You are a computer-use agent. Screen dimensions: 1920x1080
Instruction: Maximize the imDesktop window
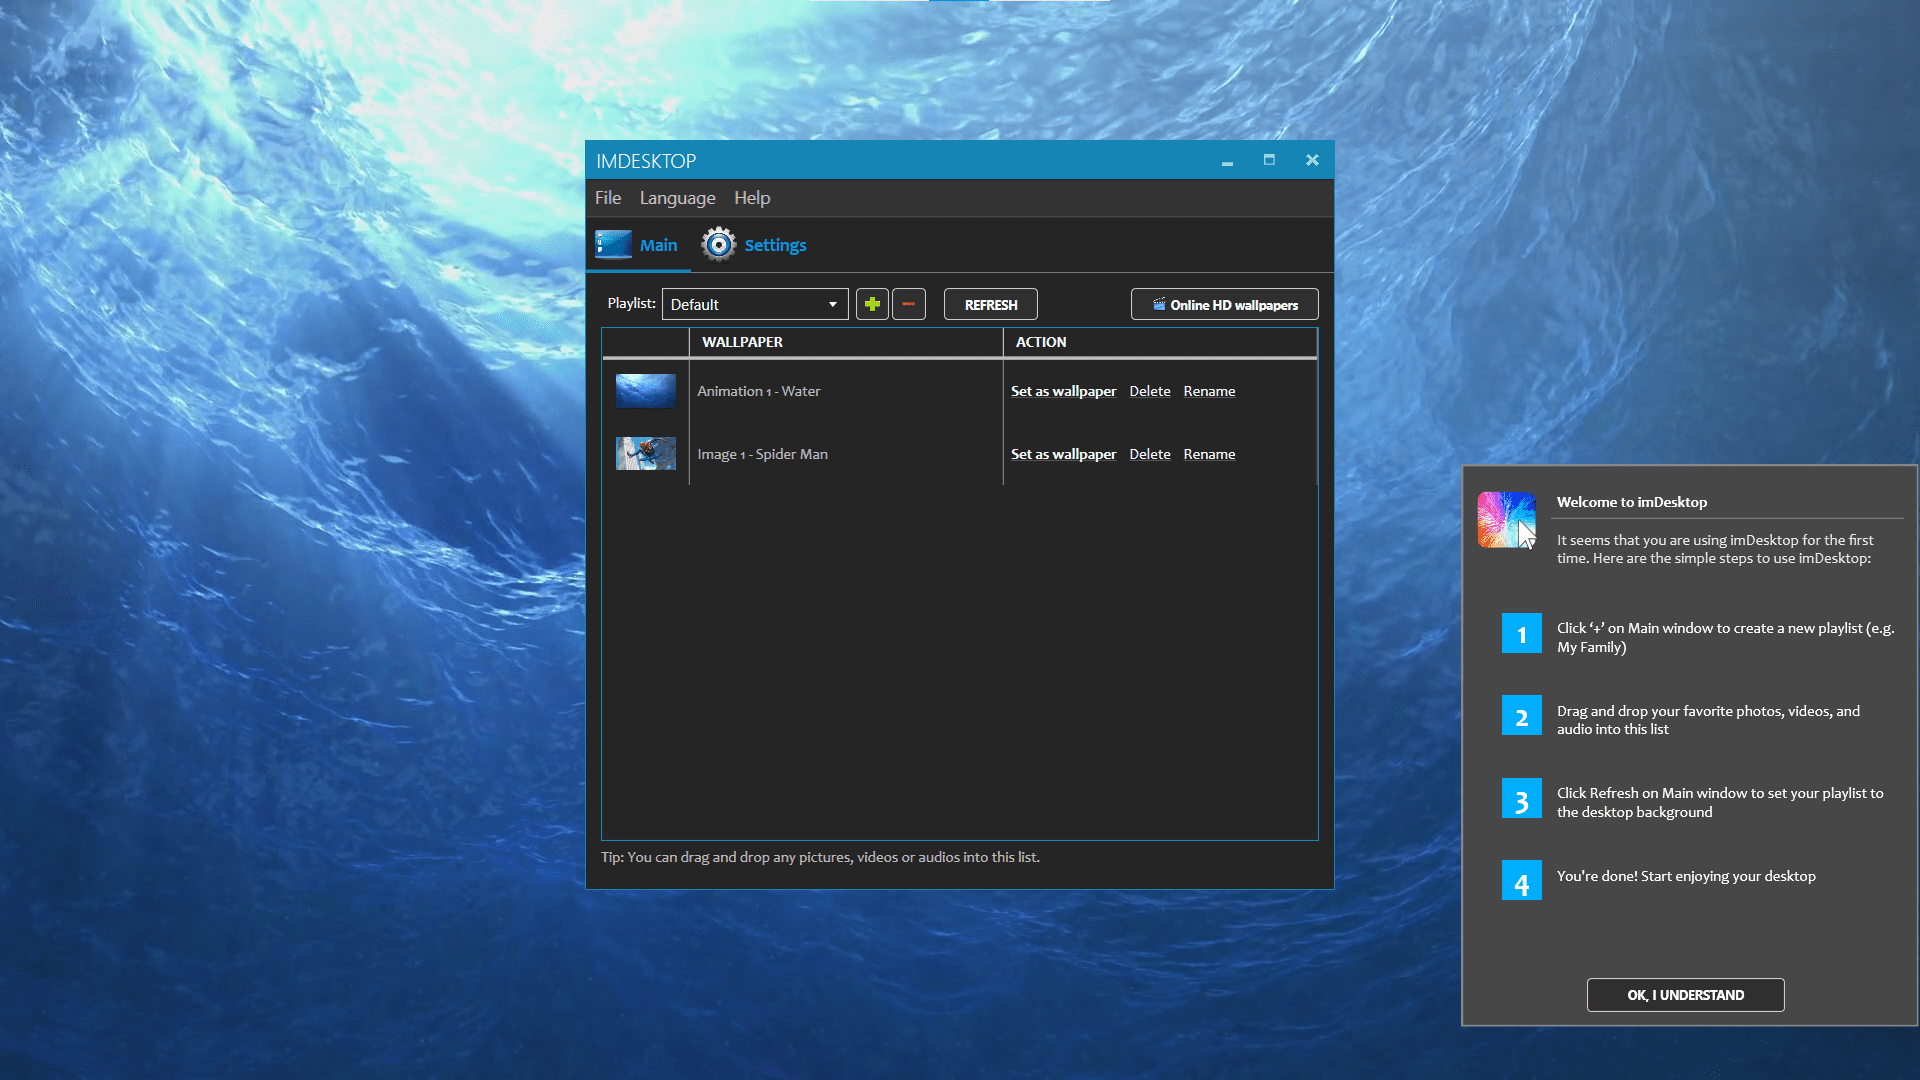(x=1269, y=160)
